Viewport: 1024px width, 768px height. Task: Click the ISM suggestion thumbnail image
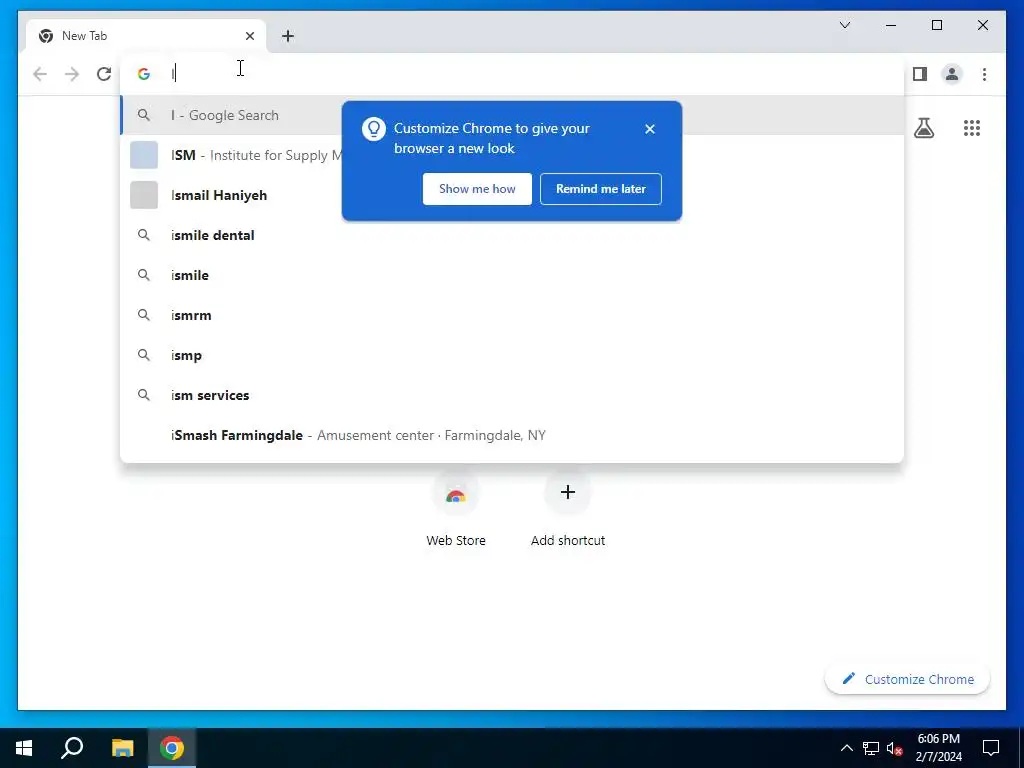(144, 155)
